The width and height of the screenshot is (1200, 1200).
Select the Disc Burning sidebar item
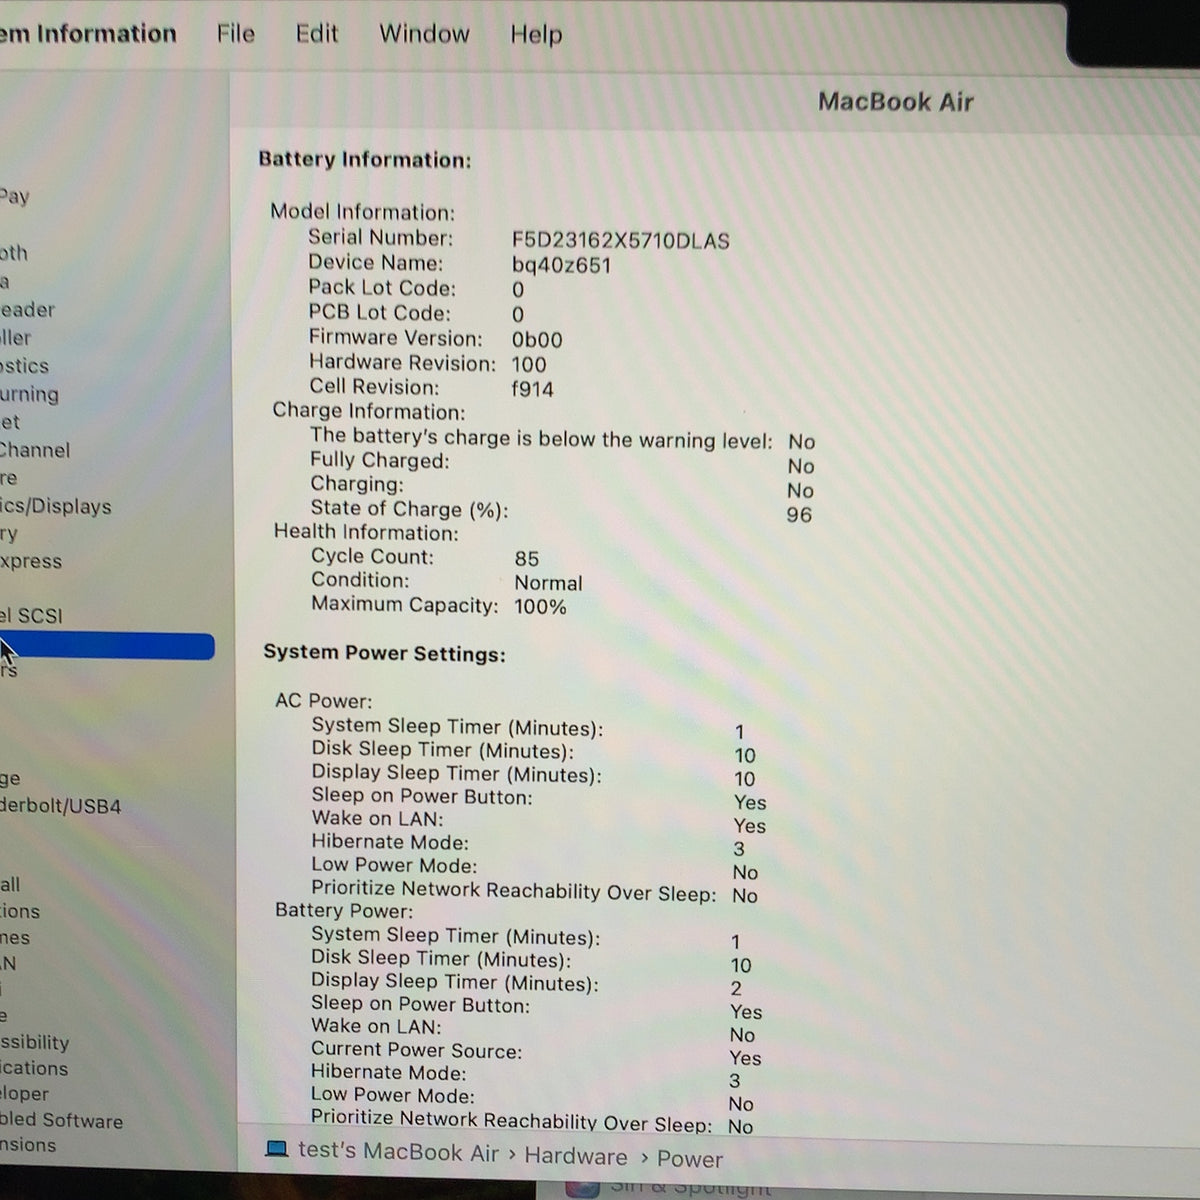pyautogui.click(x=29, y=394)
